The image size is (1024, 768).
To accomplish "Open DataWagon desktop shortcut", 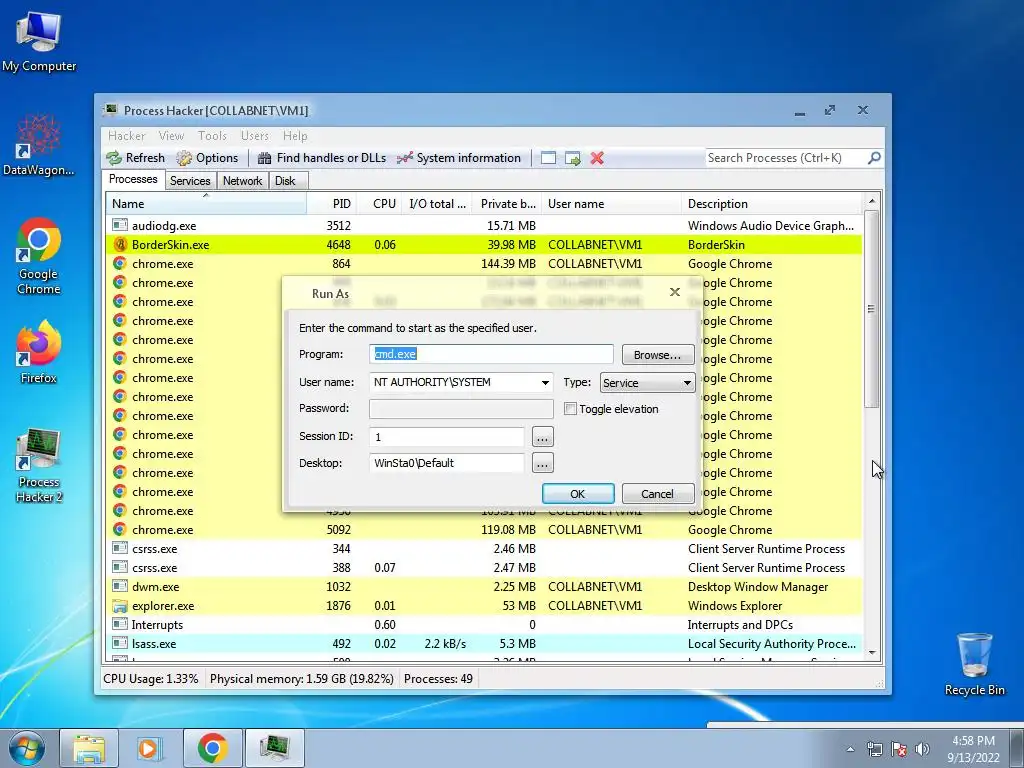I will [x=39, y=145].
